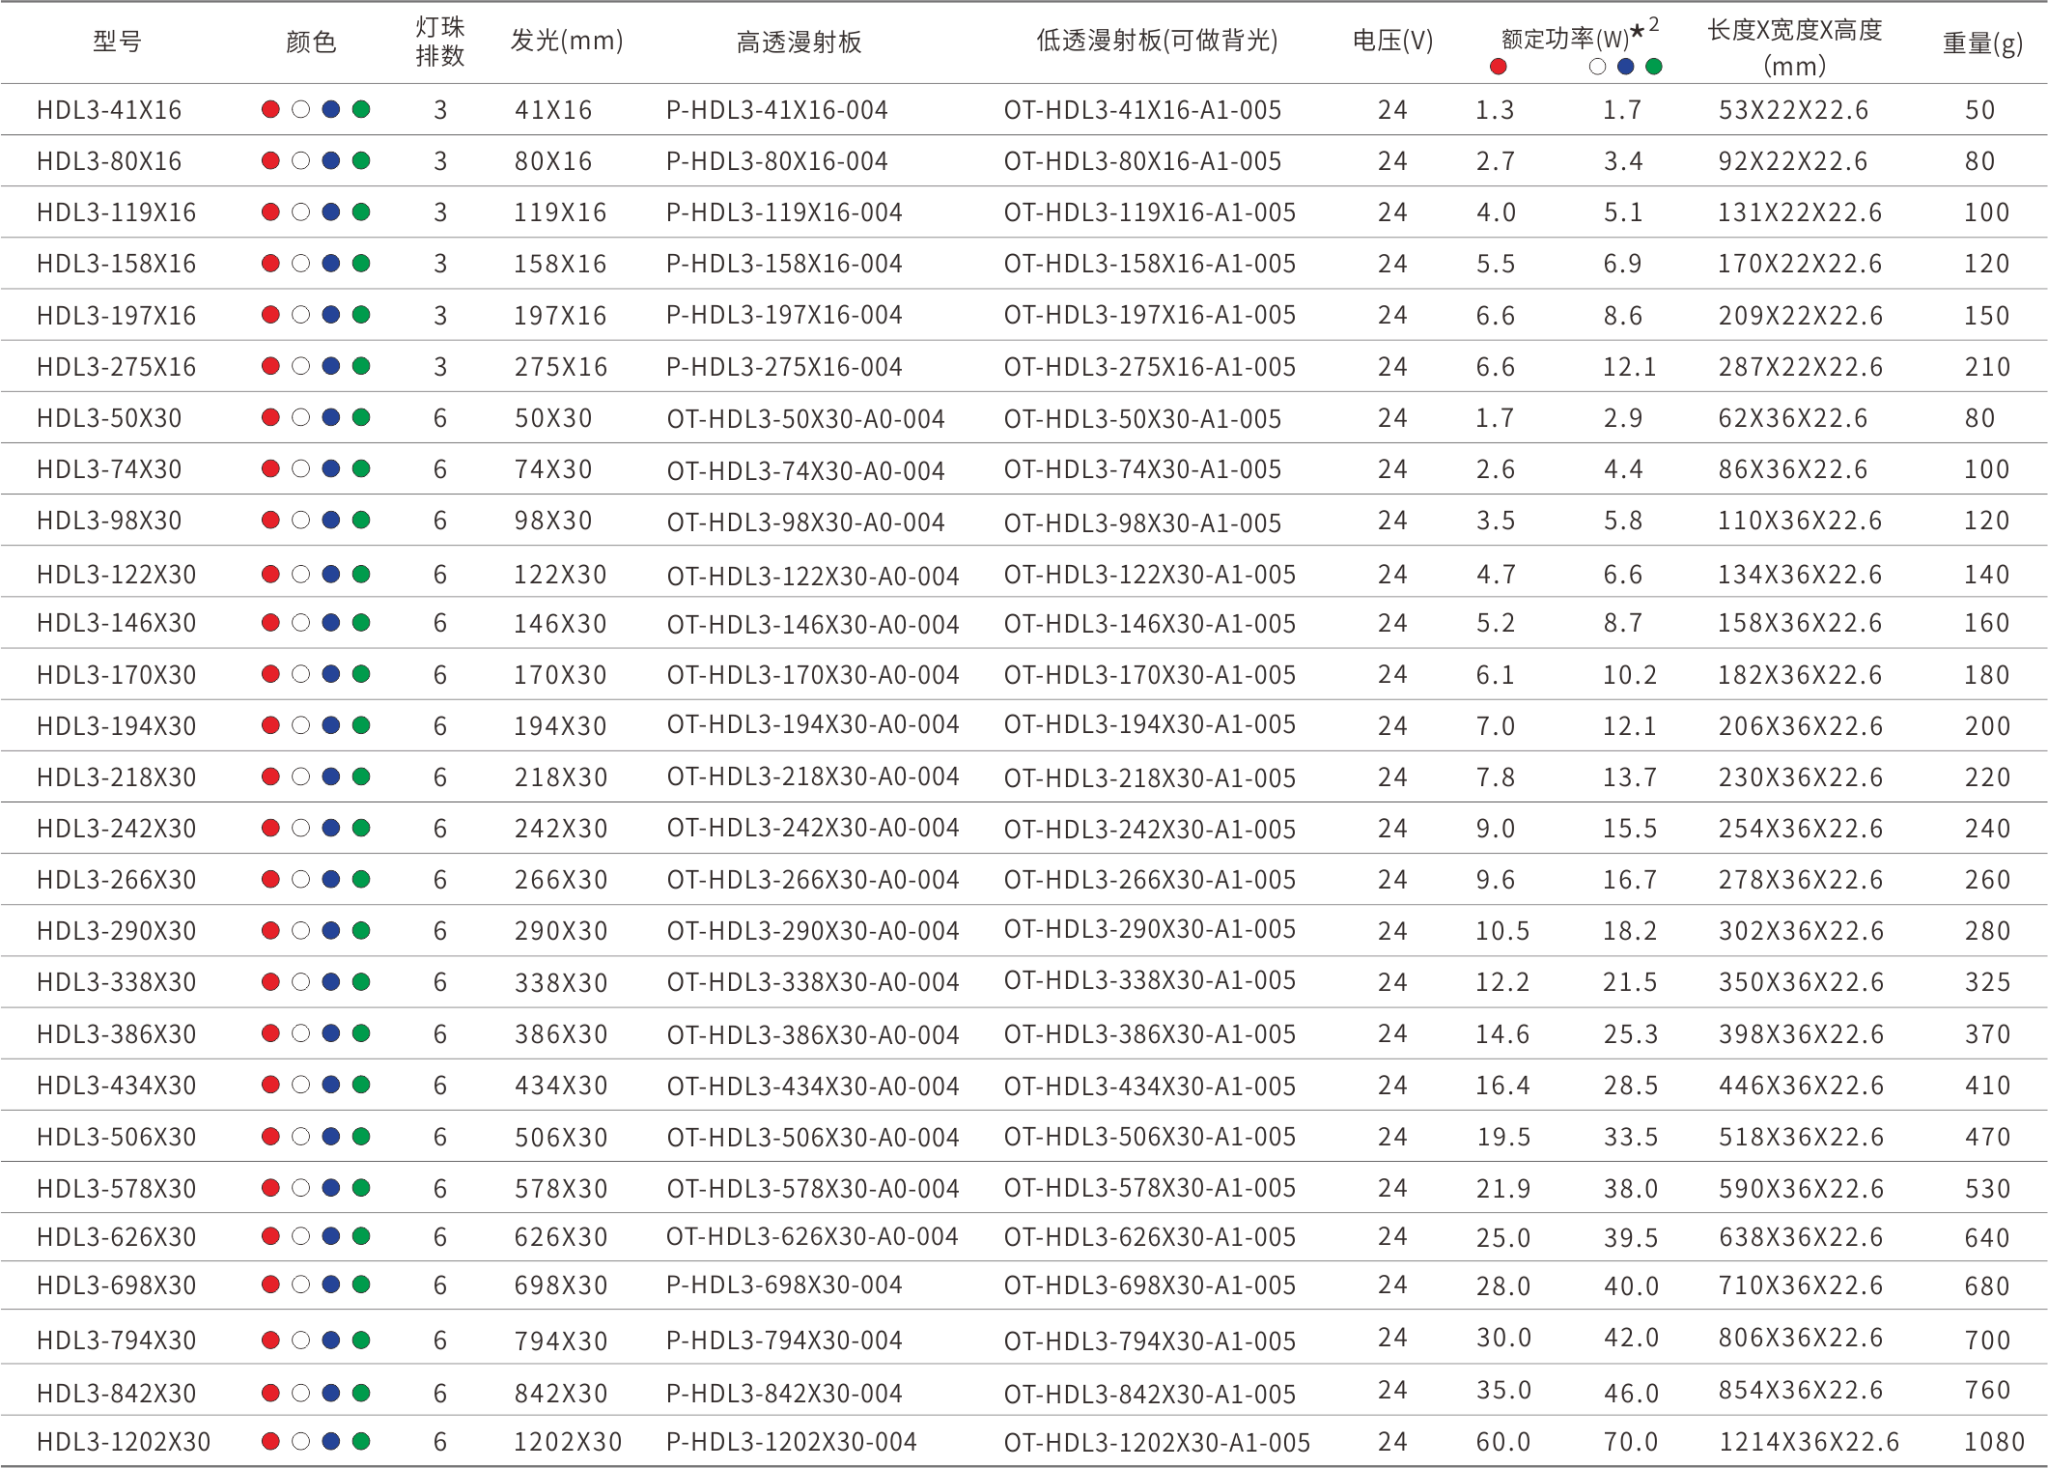Image resolution: width=2048 pixels, height=1468 pixels.
Task: Click the red dot in HDL3-41X16 row
Action: pos(270,109)
